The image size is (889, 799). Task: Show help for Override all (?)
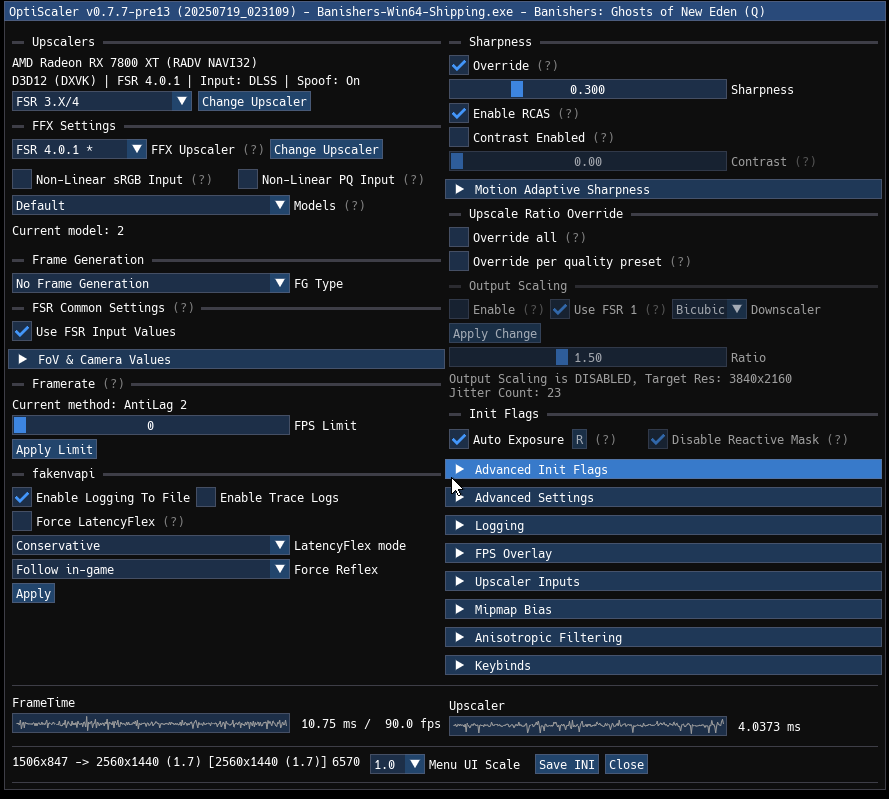click(575, 238)
